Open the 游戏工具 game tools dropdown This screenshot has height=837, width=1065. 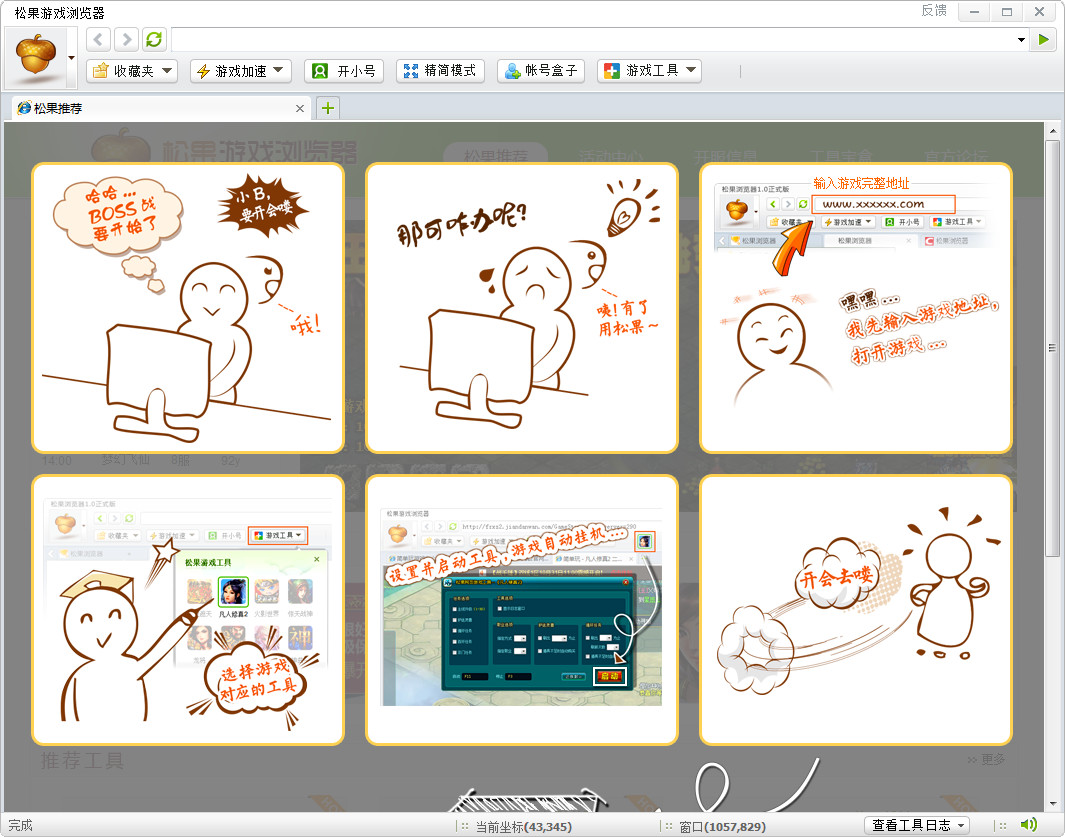(649, 71)
